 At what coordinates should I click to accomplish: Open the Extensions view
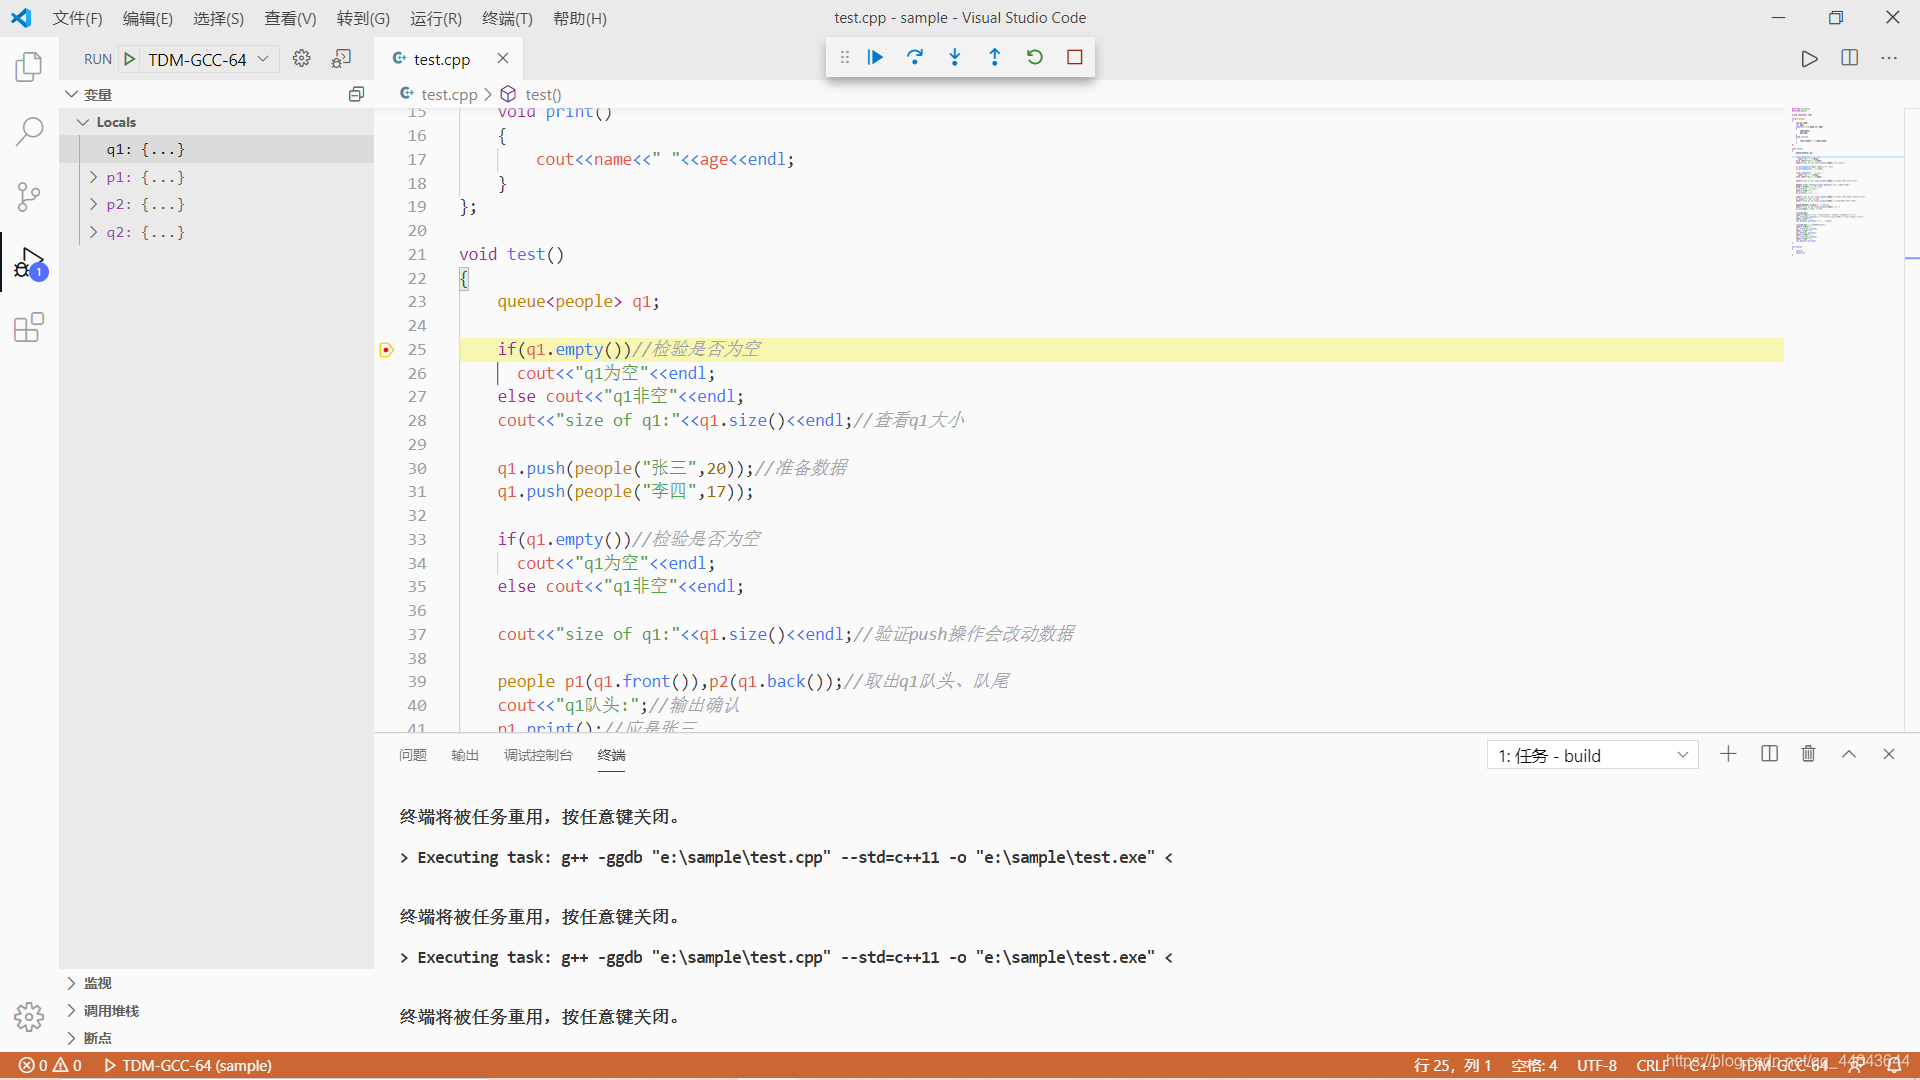click(29, 327)
